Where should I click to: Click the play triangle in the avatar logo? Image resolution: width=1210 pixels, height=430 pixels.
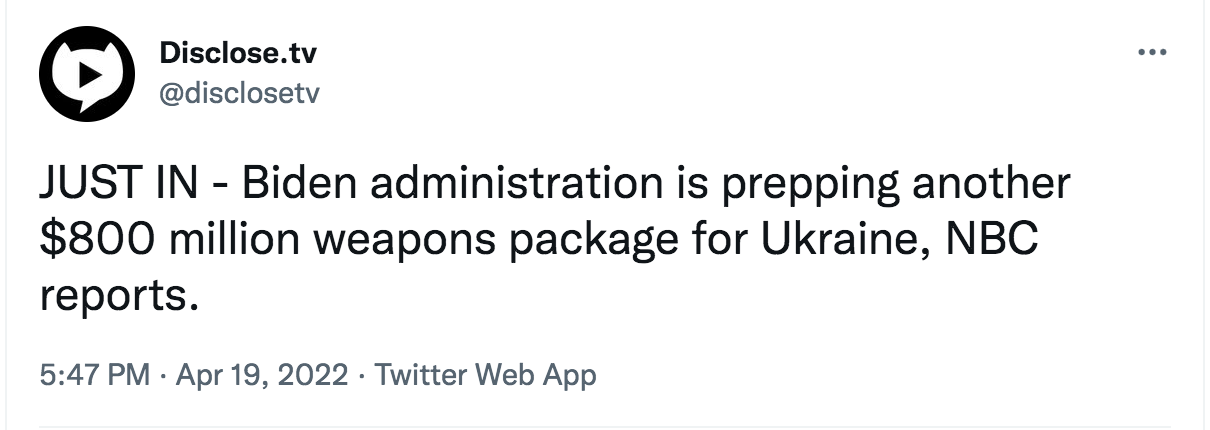click(88, 73)
